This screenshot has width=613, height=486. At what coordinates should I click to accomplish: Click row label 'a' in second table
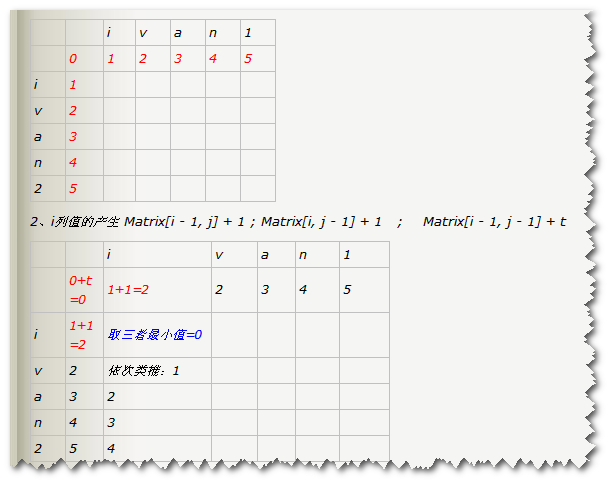(38, 397)
